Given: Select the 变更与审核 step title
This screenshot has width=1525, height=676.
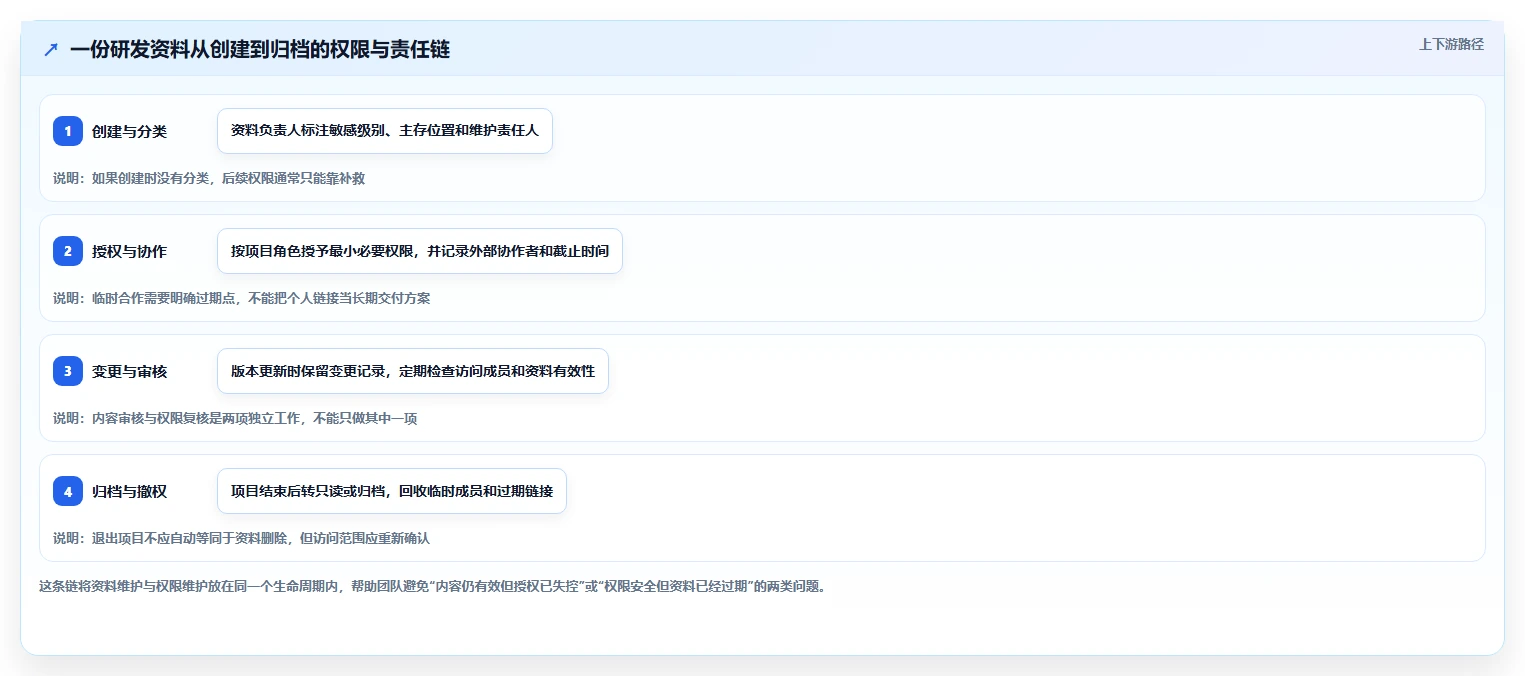Looking at the screenshot, I should (130, 371).
